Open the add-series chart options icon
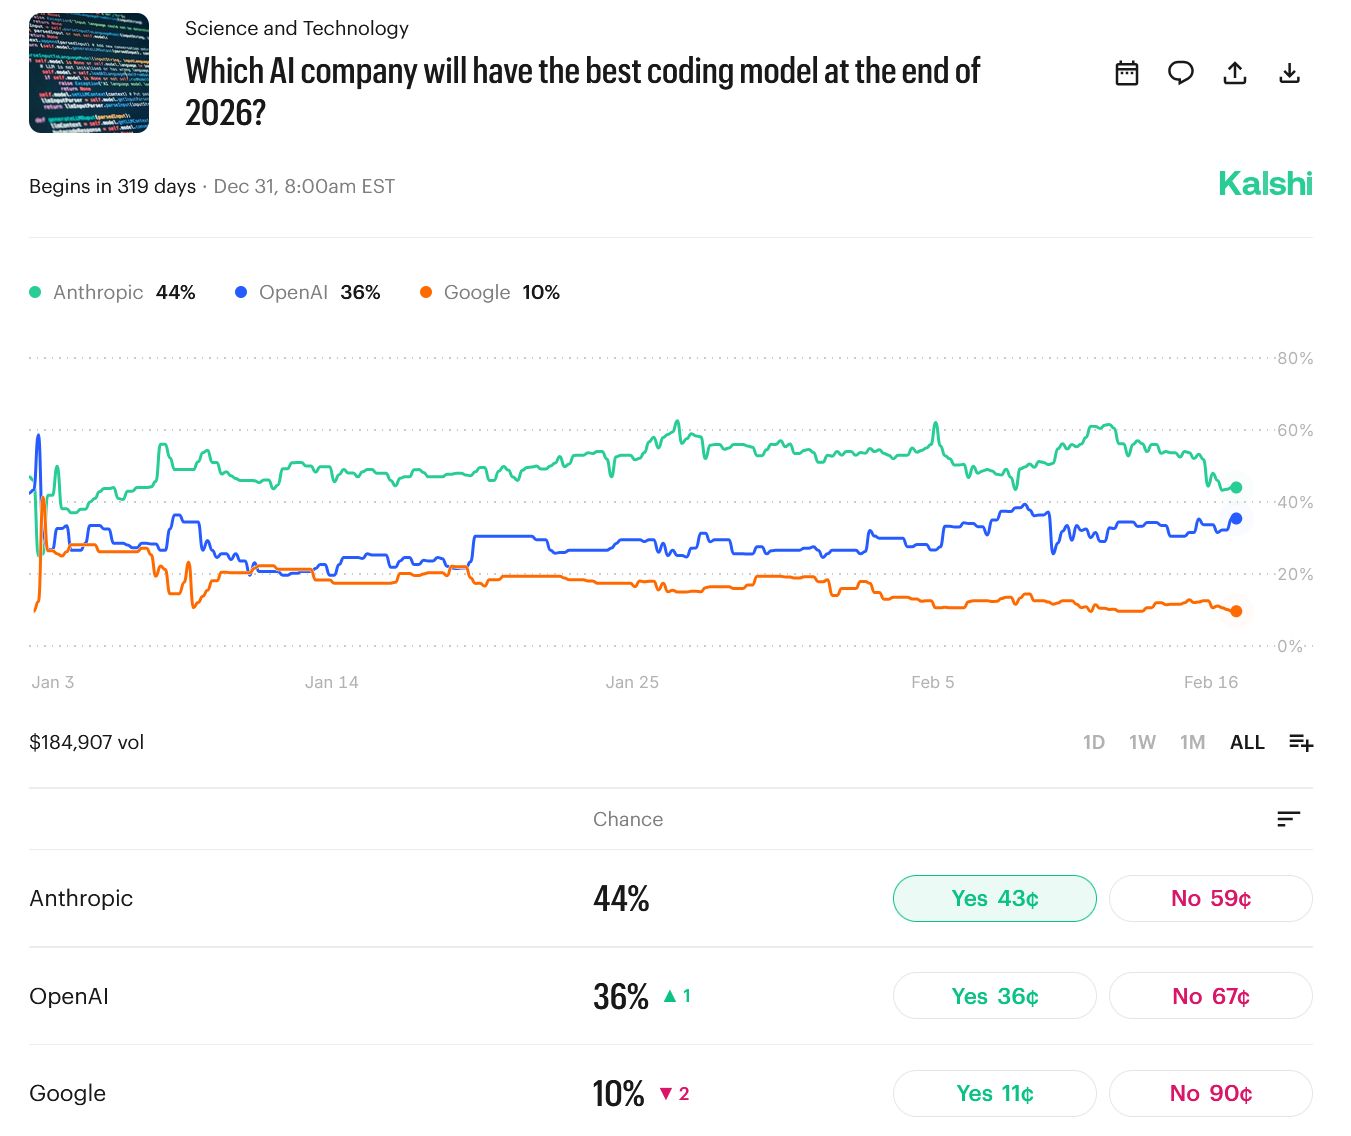Image resolution: width=1351 pixels, height=1136 pixels. [x=1301, y=742]
